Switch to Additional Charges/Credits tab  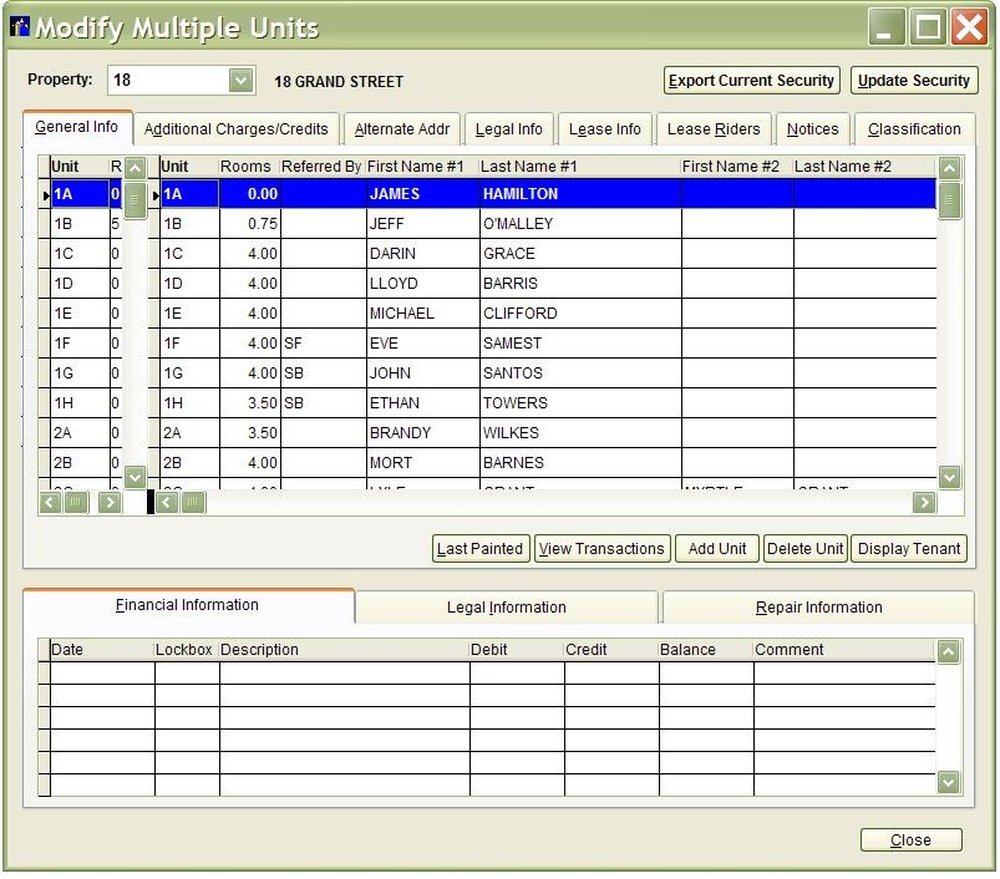(236, 129)
